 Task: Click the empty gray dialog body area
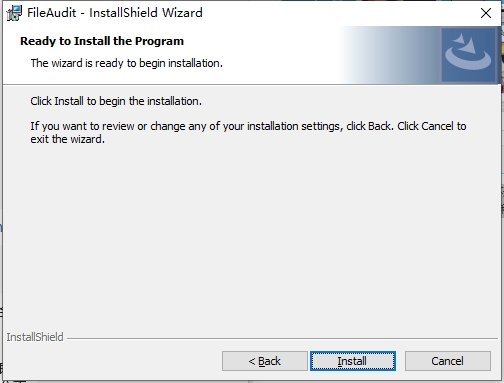point(252,233)
